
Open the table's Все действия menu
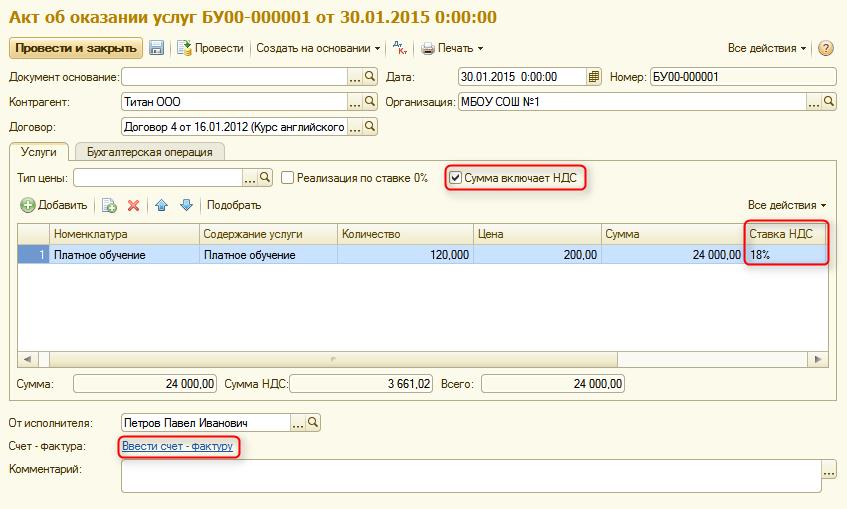click(x=787, y=205)
